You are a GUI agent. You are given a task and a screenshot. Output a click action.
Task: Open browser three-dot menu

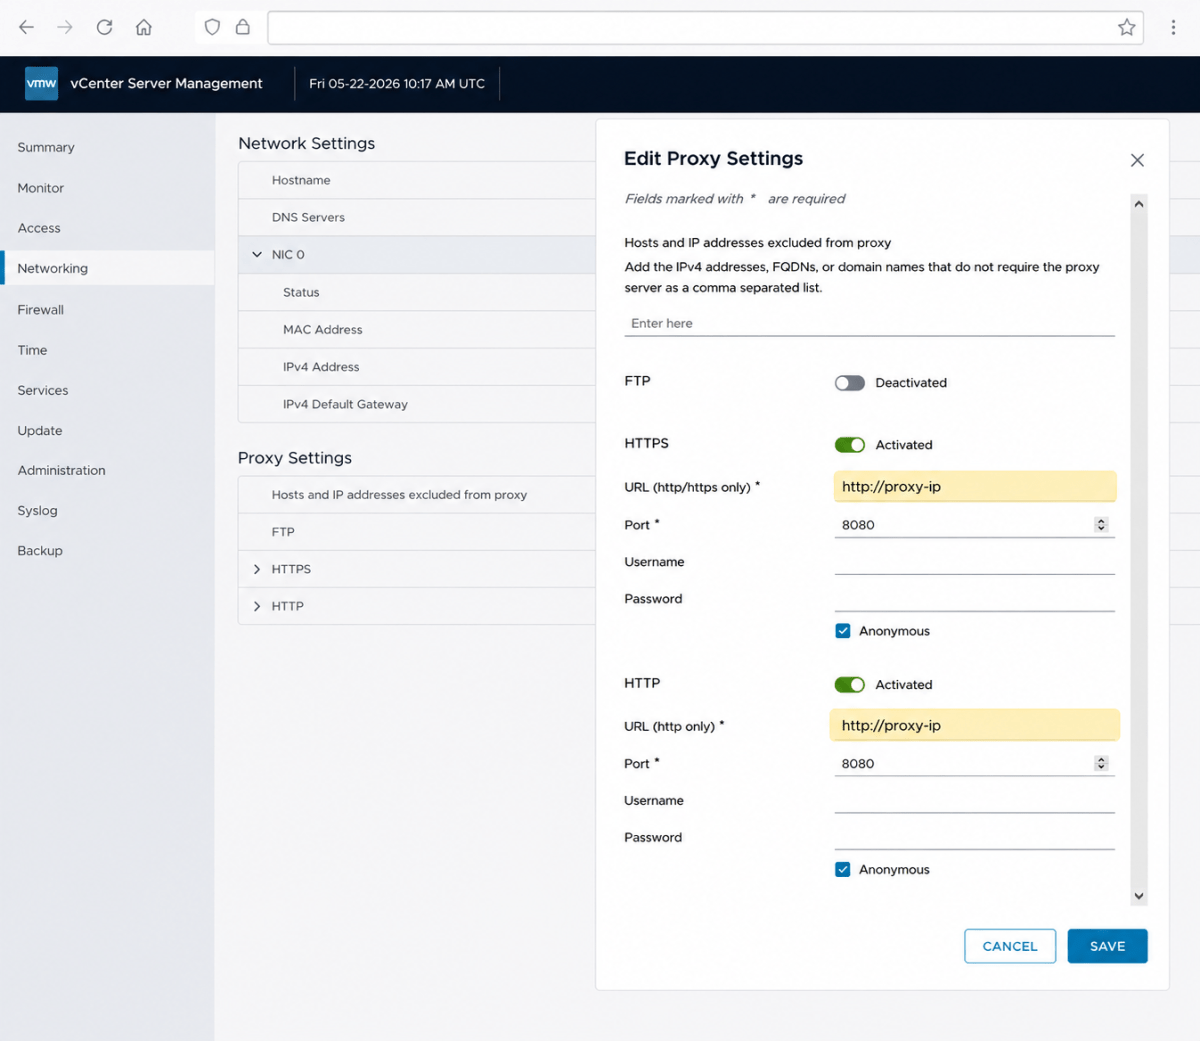1173,27
